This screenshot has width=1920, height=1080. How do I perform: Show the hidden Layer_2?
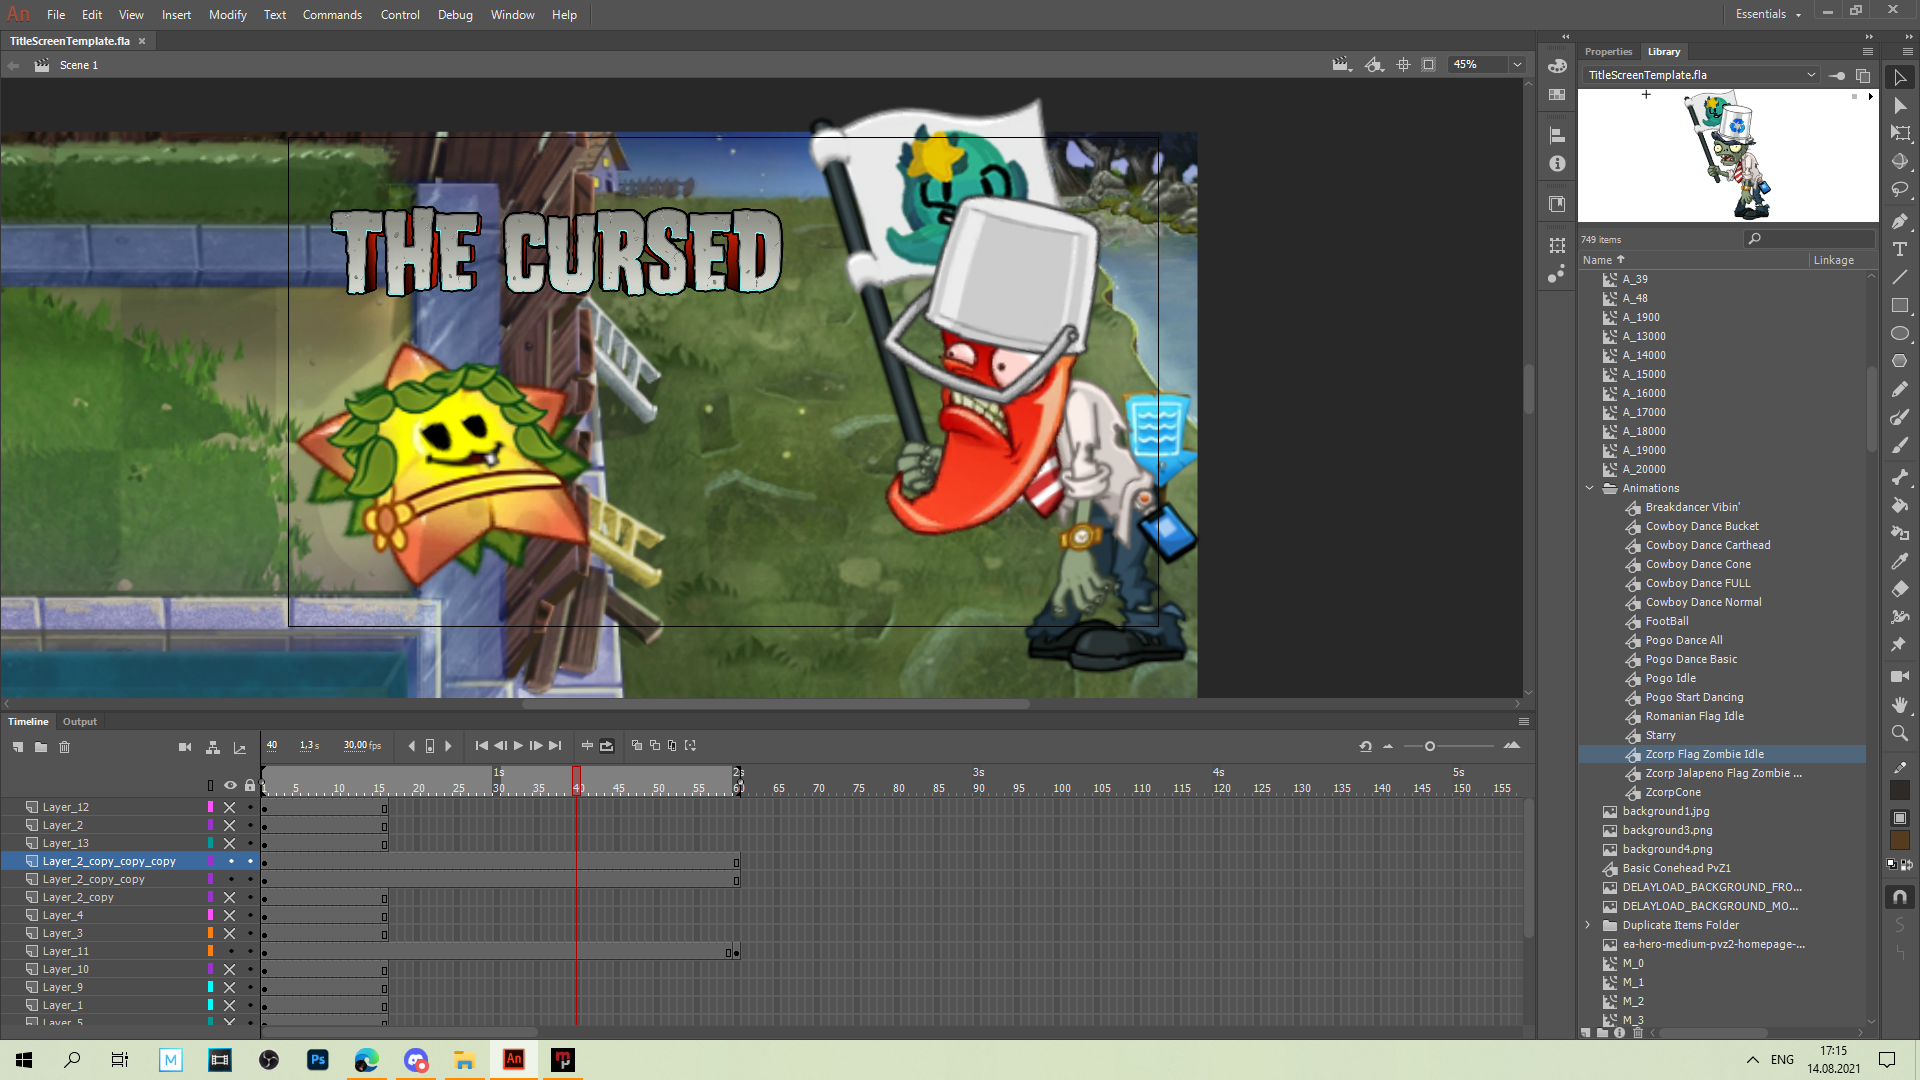[x=229, y=825]
